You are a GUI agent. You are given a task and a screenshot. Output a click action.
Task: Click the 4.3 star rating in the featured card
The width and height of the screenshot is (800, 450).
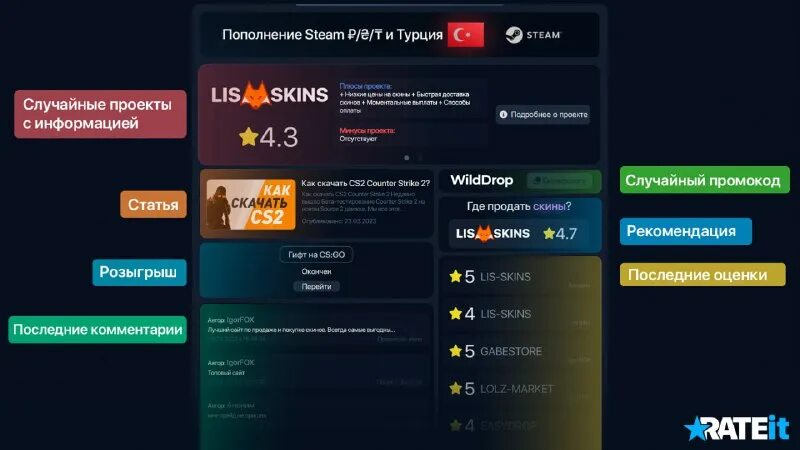click(268, 137)
